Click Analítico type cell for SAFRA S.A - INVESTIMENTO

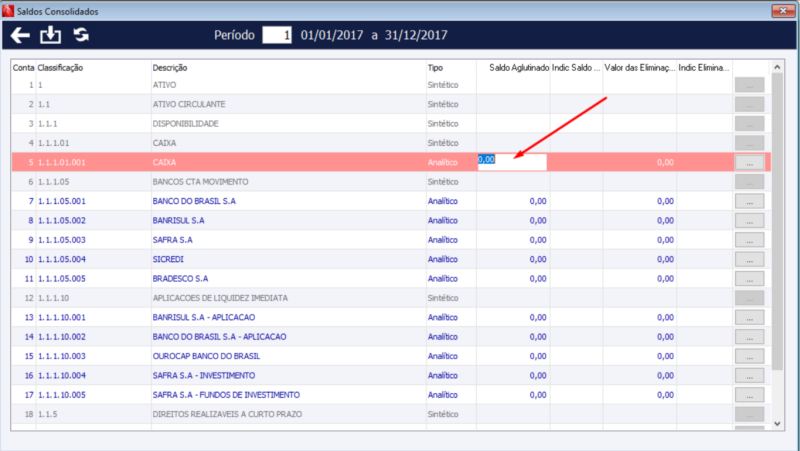(443, 375)
